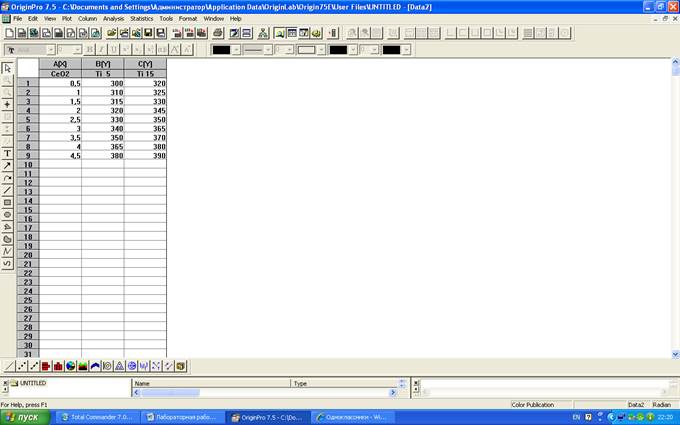Open the font size dropdown
The width and height of the screenshot is (680, 425).
pyautogui.click(x=77, y=50)
